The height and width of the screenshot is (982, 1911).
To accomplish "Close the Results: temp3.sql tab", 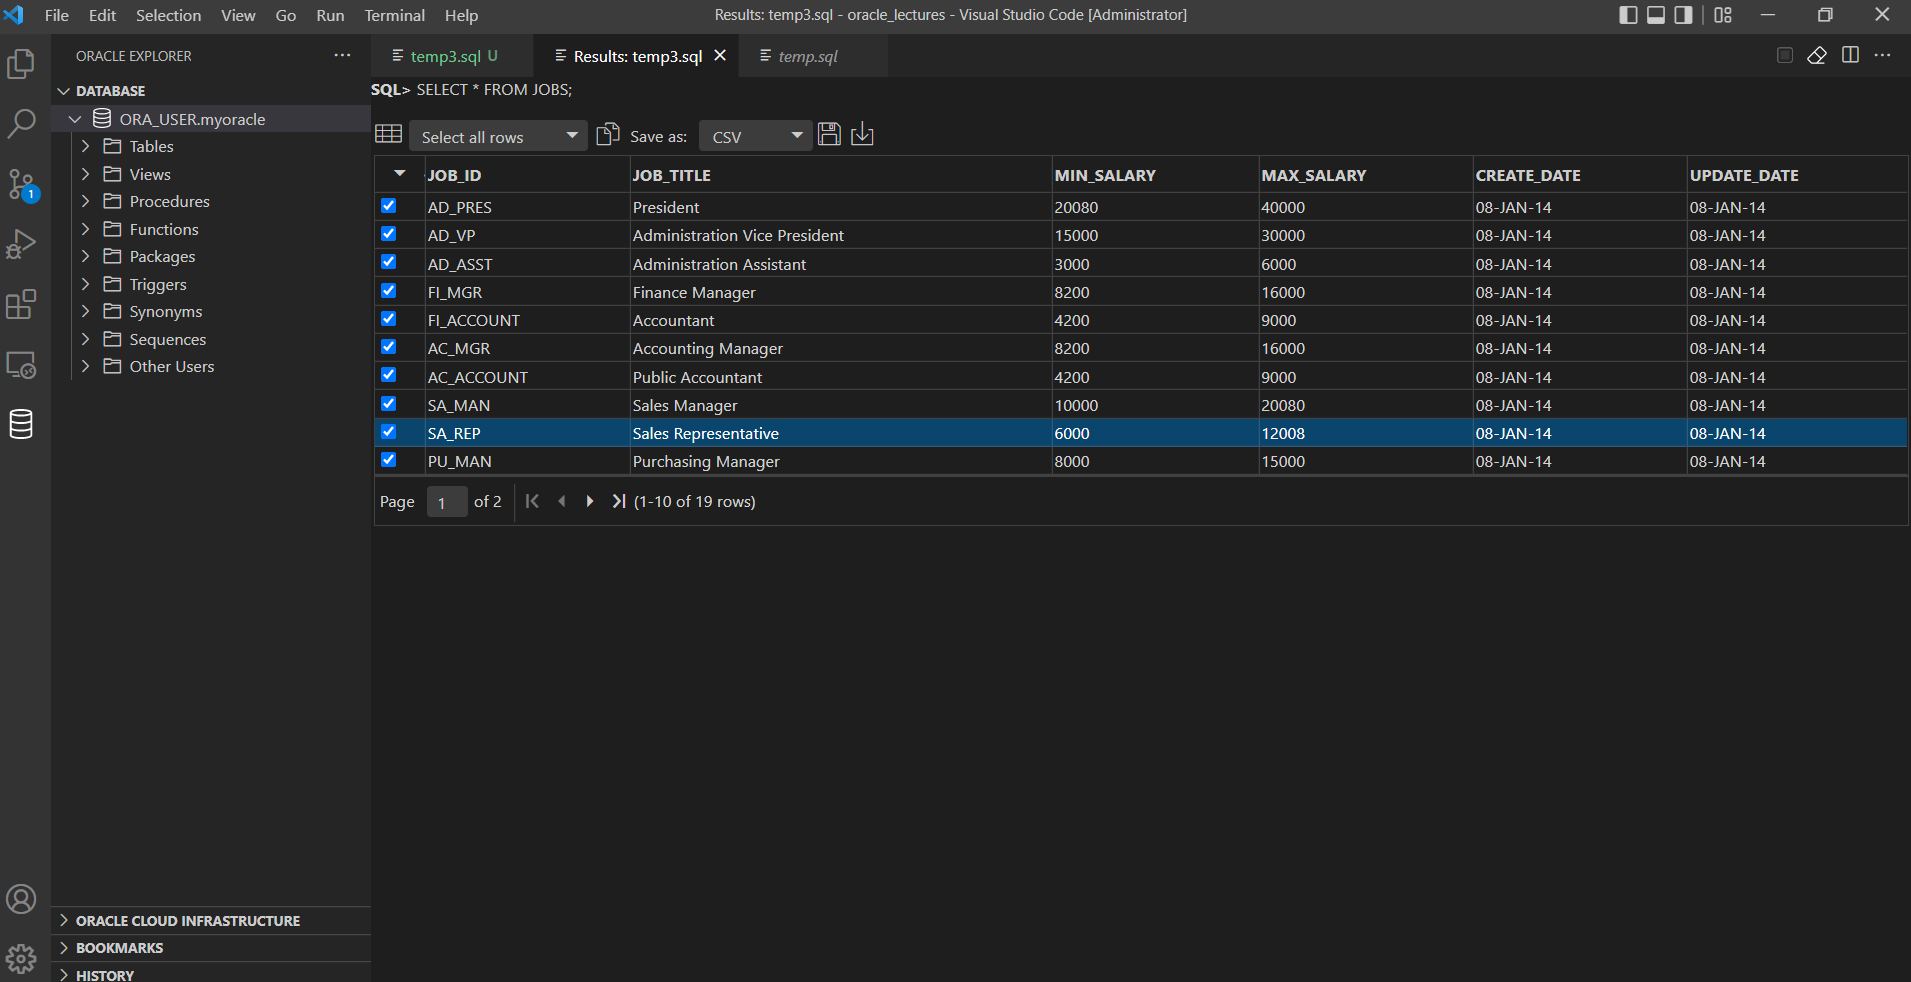I will point(720,56).
